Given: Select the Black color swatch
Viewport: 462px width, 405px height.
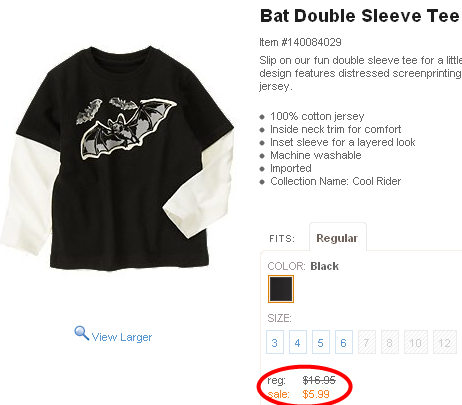Looking at the screenshot, I should (281, 289).
